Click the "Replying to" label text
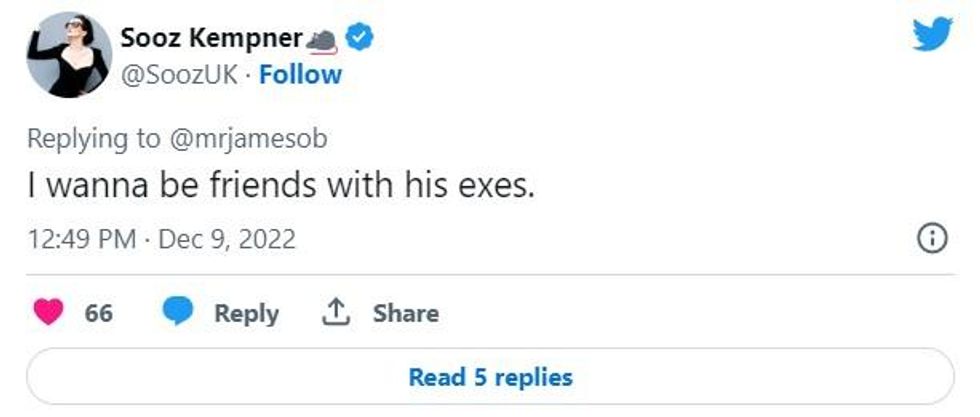Viewport: 980px width, 417px height. click(92, 139)
